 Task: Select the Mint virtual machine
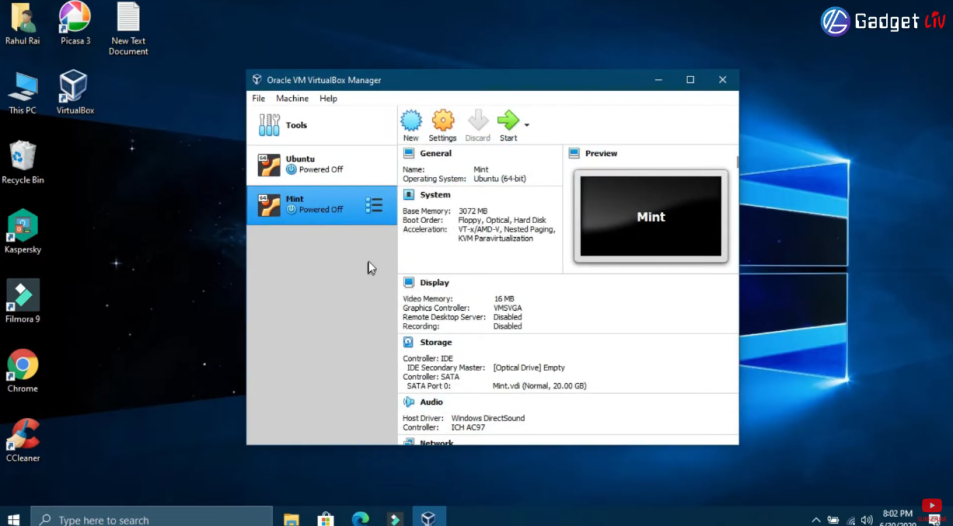pyautogui.click(x=322, y=205)
